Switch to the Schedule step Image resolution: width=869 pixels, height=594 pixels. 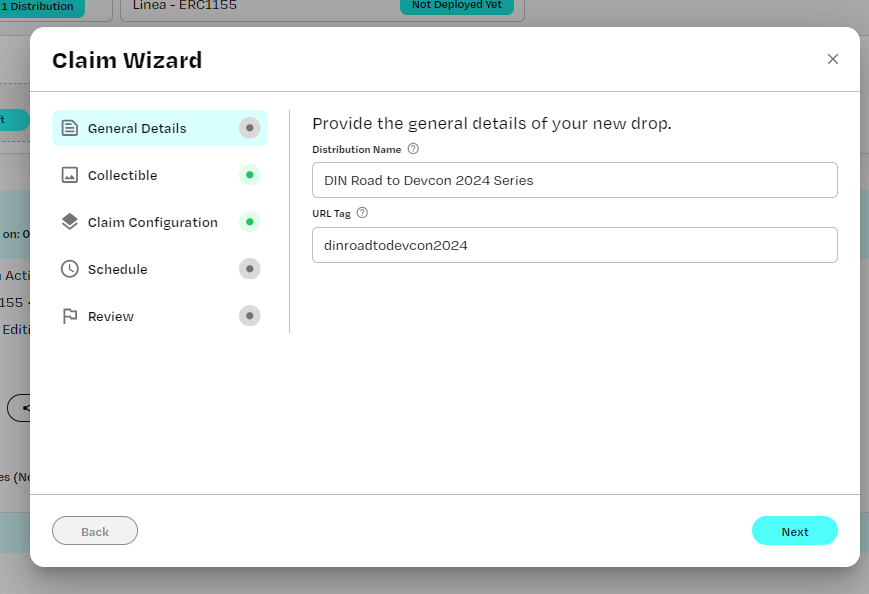(x=160, y=269)
